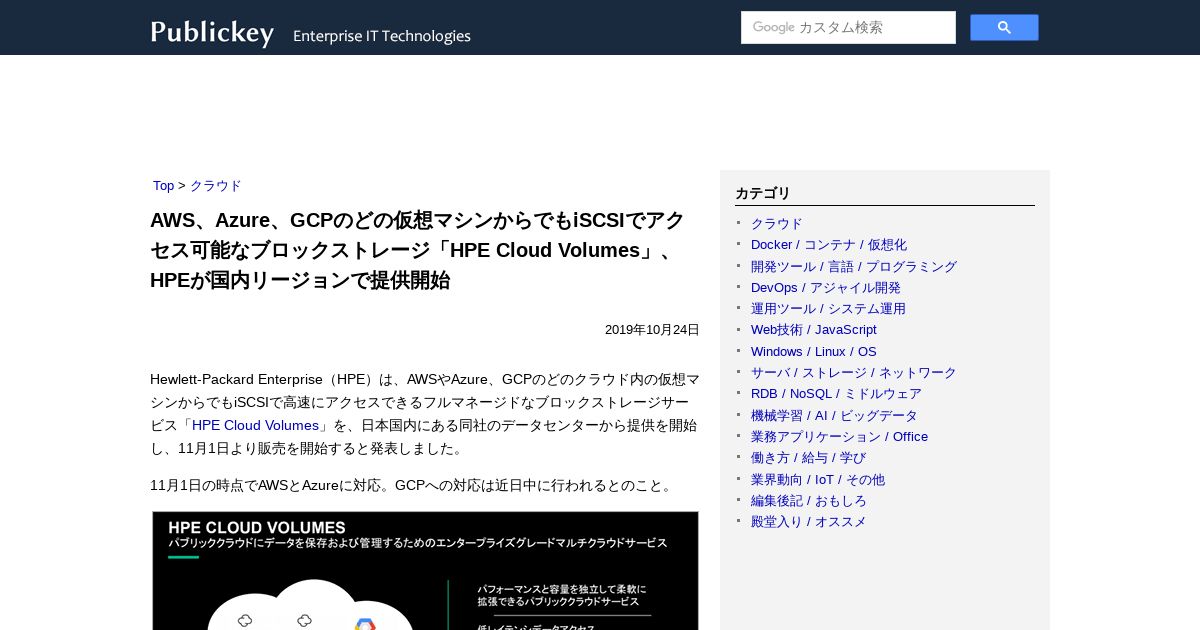Click the blue search magnifier button
1200x630 pixels.
tap(1004, 28)
